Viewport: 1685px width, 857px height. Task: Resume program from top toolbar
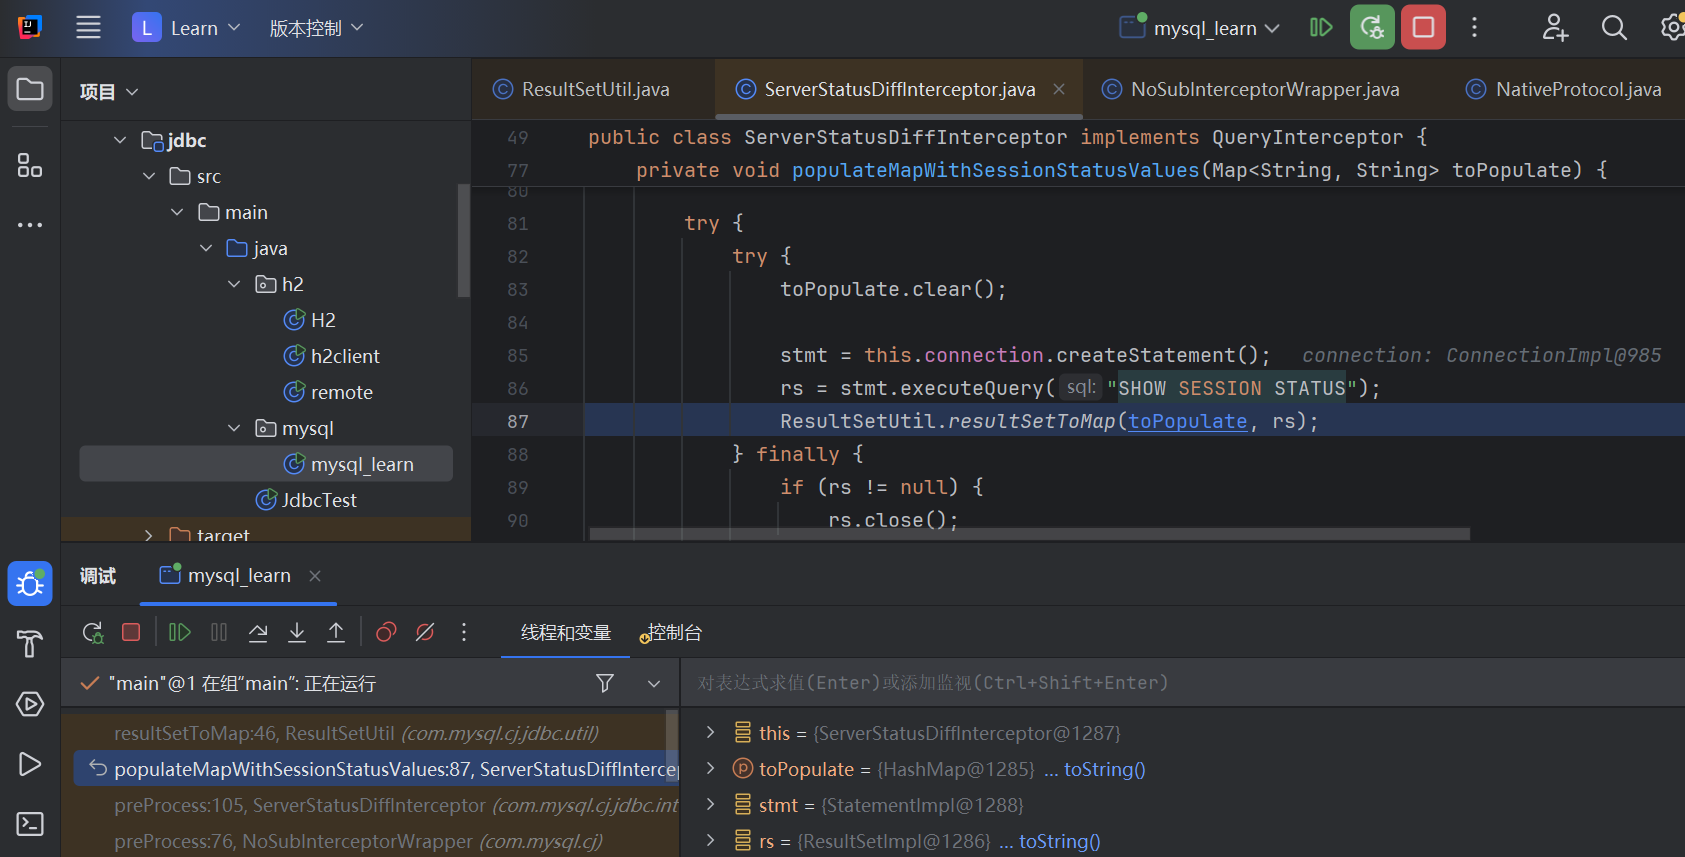pyautogui.click(x=1321, y=28)
